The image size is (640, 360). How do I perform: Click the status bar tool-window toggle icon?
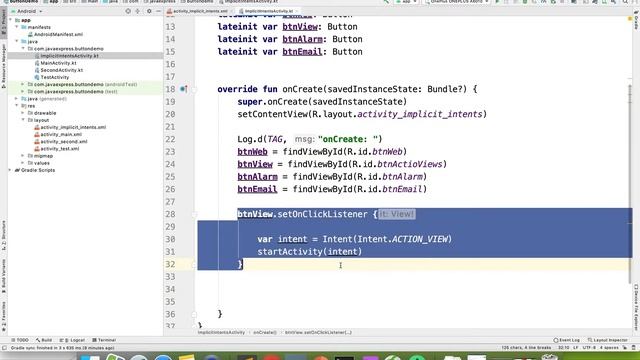(4, 348)
